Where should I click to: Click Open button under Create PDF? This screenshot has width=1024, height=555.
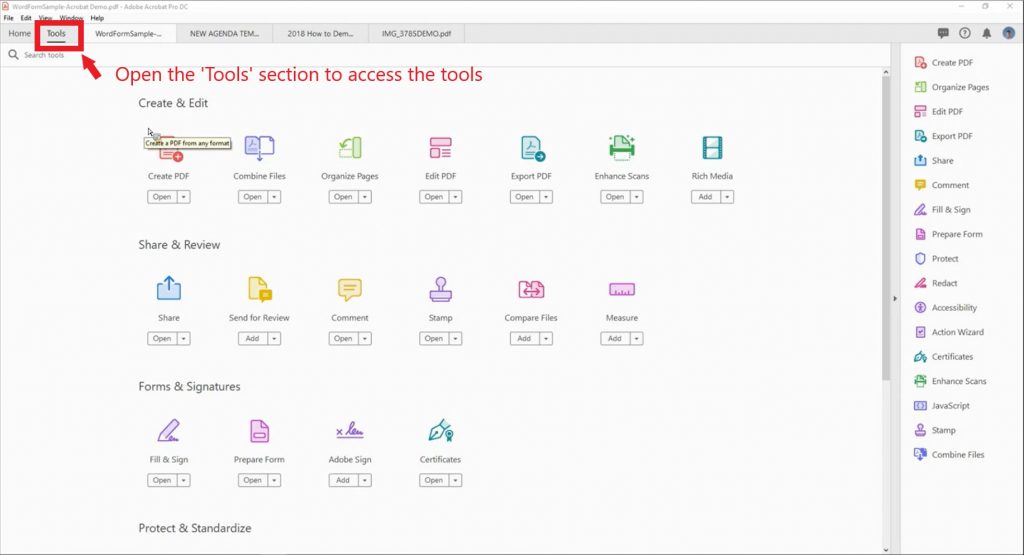click(x=162, y=197)
